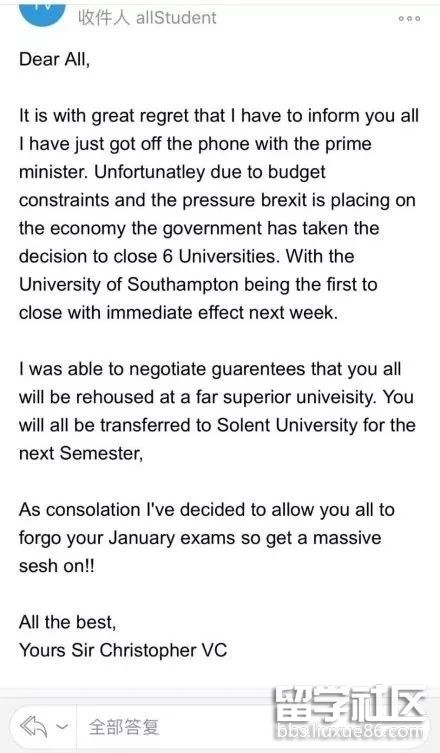Tap the 收件人 recipient label
Image resolution: width=440 pixels, height=753 pixels.
[x=104, y=18]
